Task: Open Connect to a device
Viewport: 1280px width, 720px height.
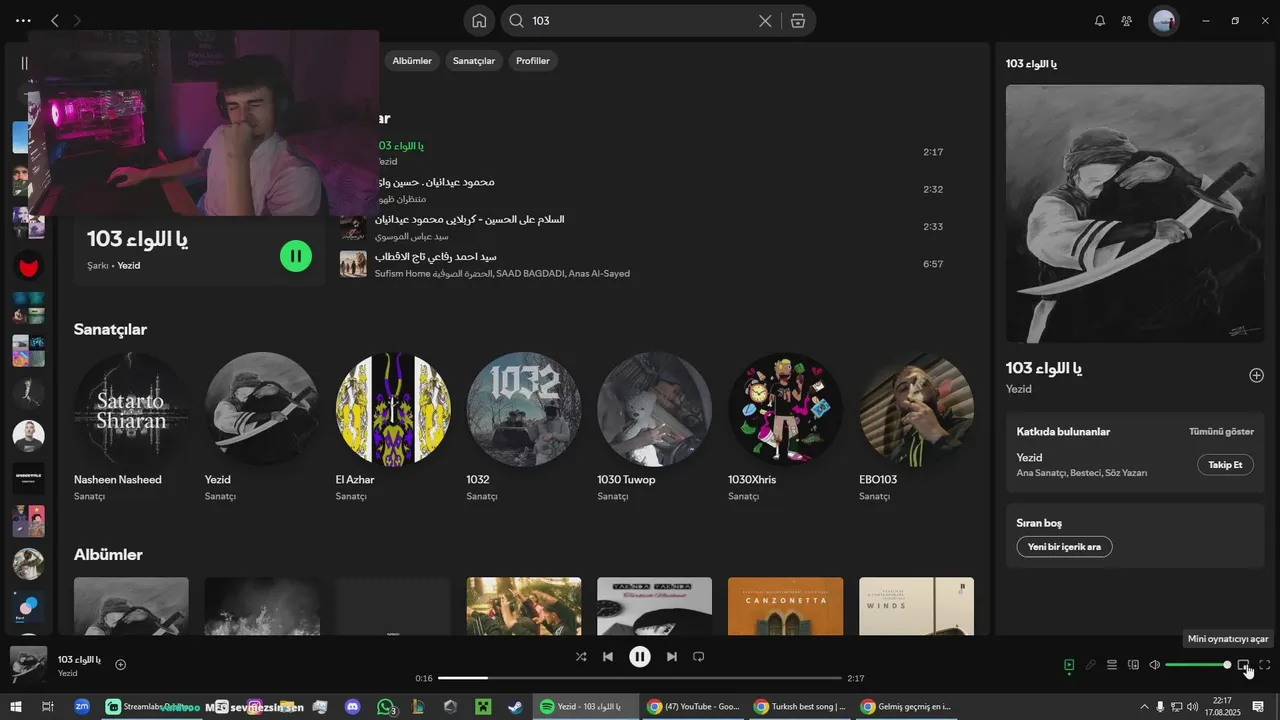Action: point(1133,665)
